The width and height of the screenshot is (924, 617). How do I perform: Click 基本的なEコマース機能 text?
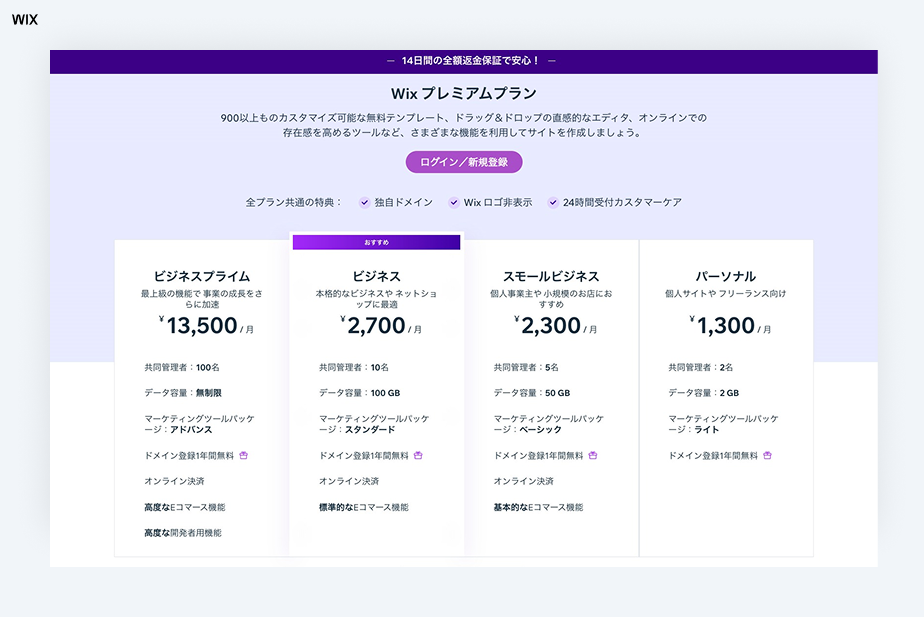click(x=538, y=507)
